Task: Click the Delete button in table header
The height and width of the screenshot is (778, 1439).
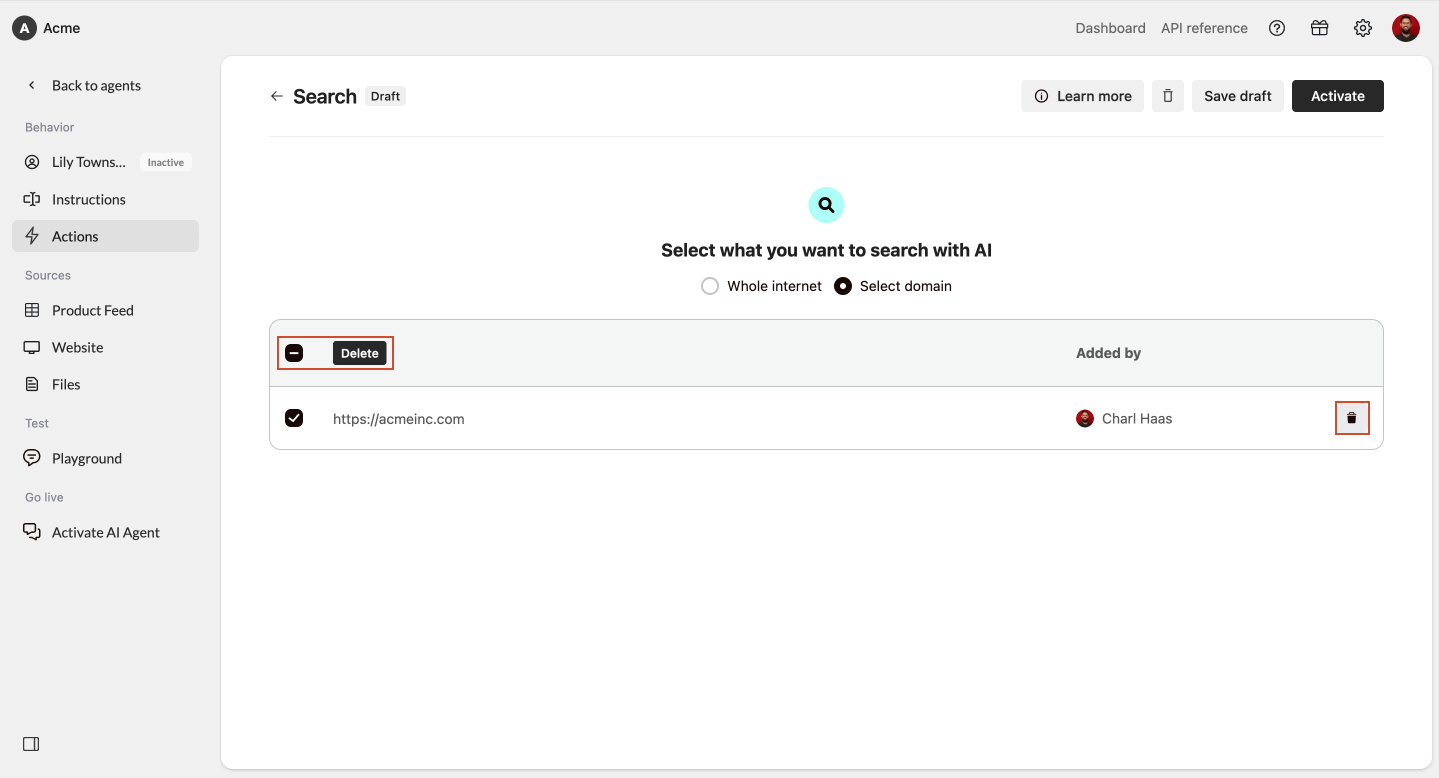Action: point(360,353)
